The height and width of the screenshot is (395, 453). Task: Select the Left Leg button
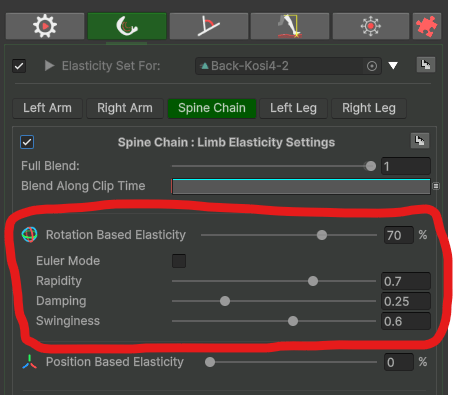(293, 108)
